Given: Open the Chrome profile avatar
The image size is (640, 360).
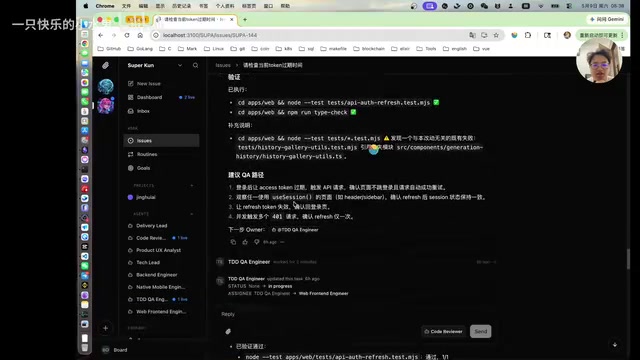Looking at the screenshot, I should (x=567, y=36).
